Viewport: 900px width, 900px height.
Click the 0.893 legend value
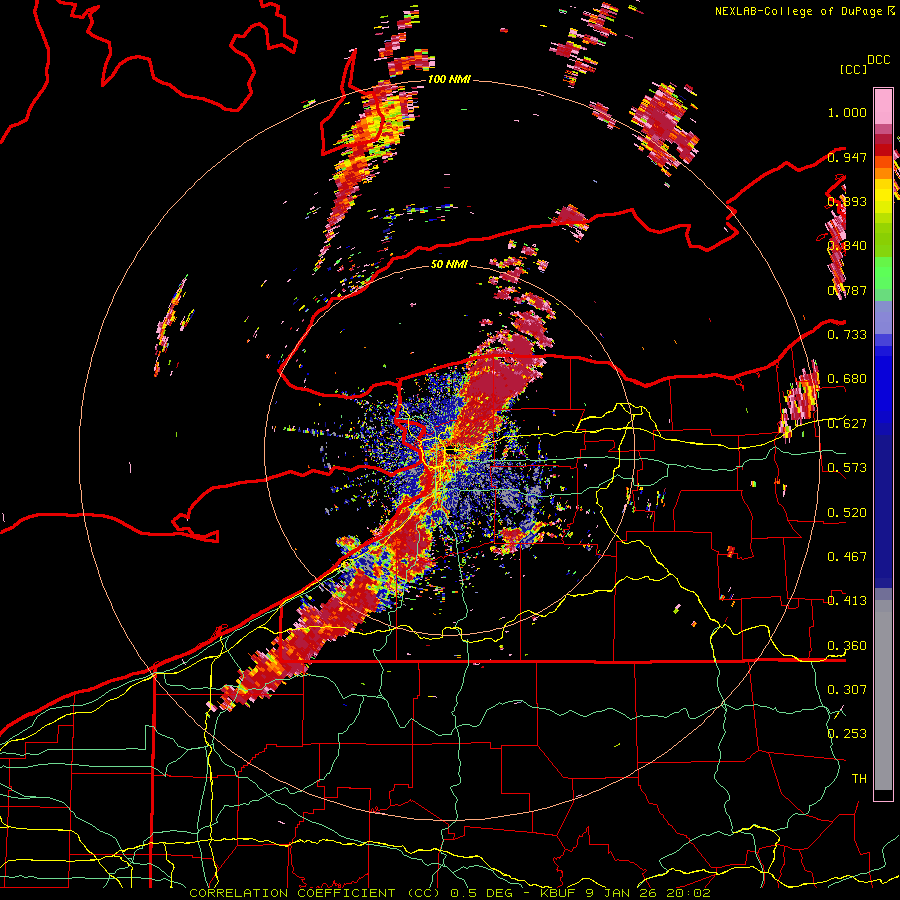point(847,201)
